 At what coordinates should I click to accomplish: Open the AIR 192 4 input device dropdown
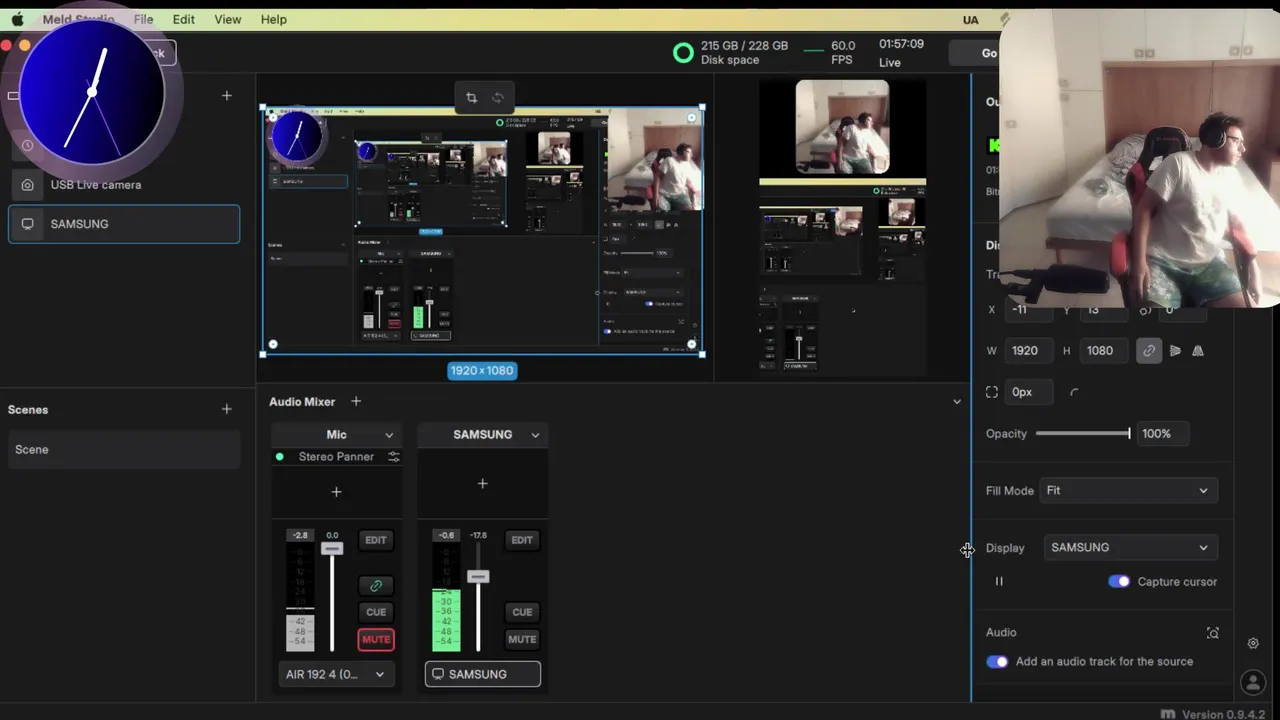[x=335, y=674]
